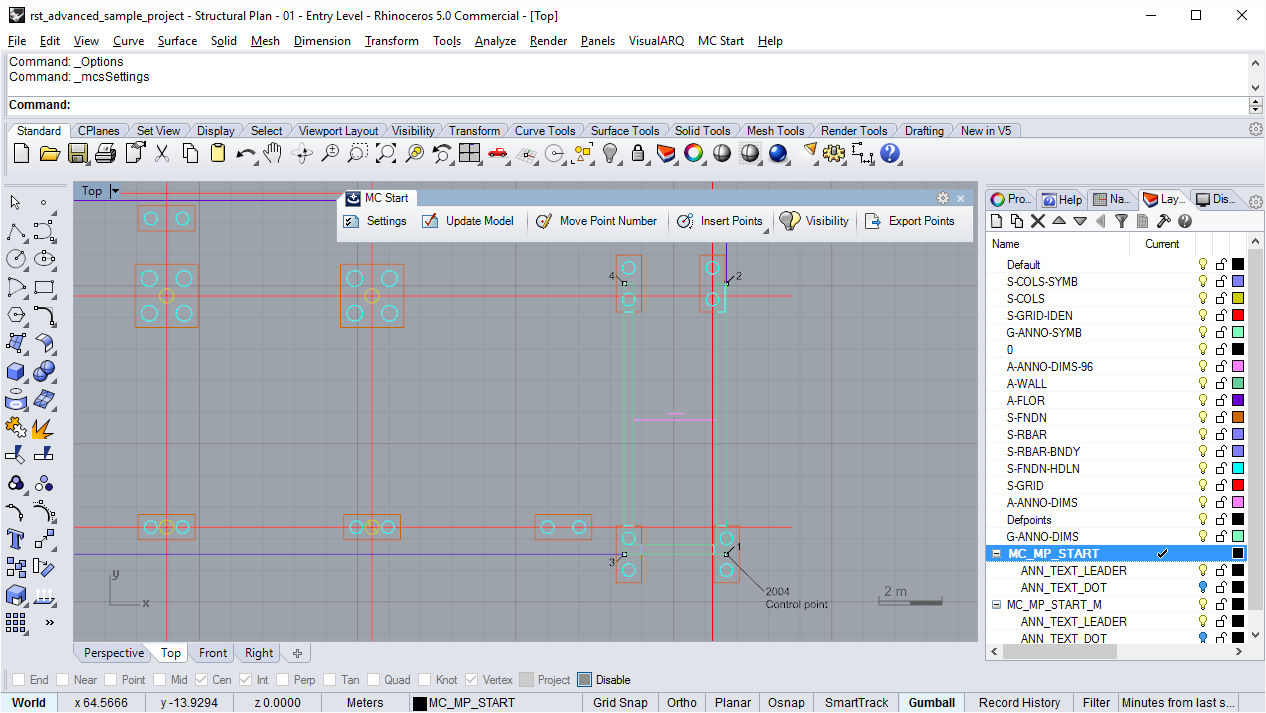The width and height of the screenshot is (1266, 713).
Task: Disable the Cen osnap checkbox
Action: point(201,680)
